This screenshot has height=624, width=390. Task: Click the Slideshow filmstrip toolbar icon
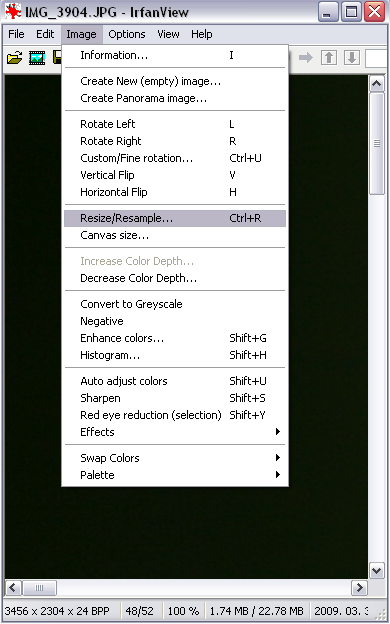click(37, 58)
